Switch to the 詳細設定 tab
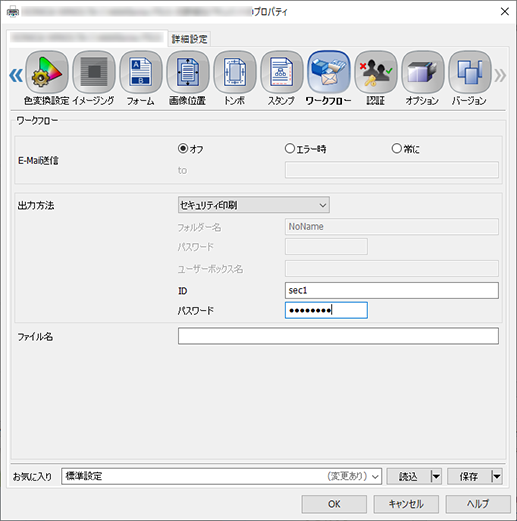Screen dimensions: 517x521 [189, 39]
